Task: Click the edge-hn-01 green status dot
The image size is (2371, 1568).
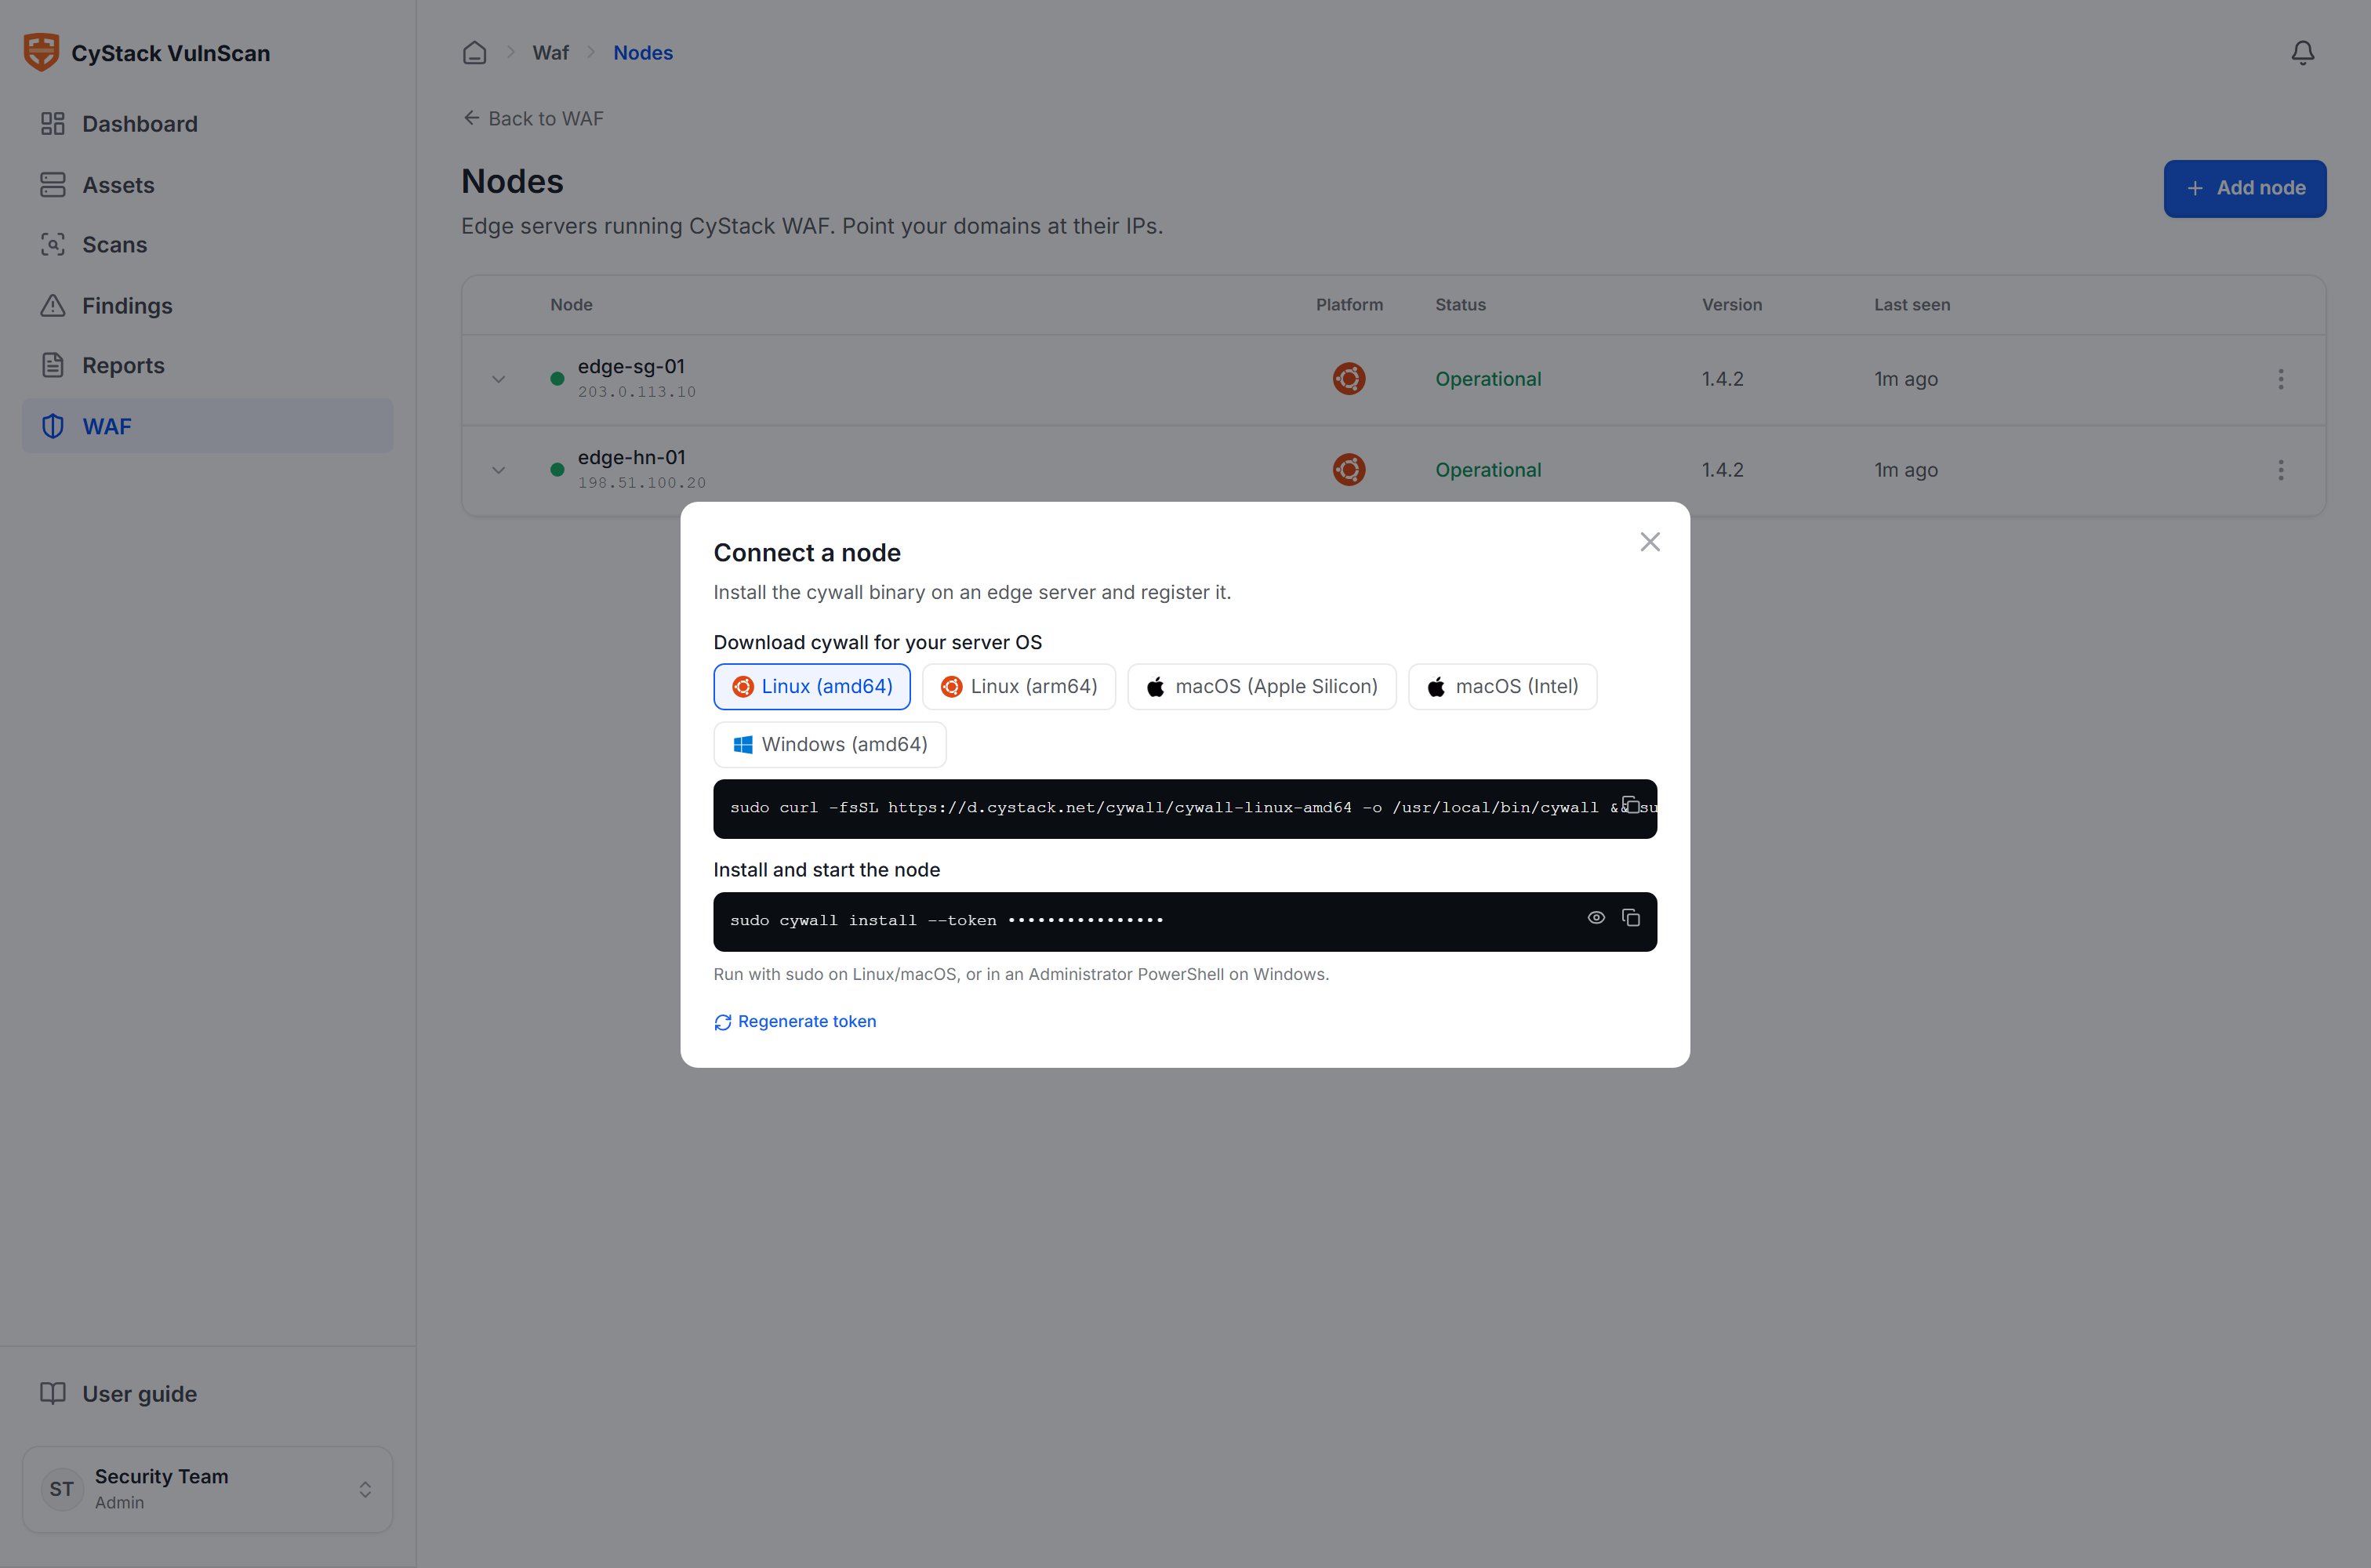Action: [x=557, y=470]
